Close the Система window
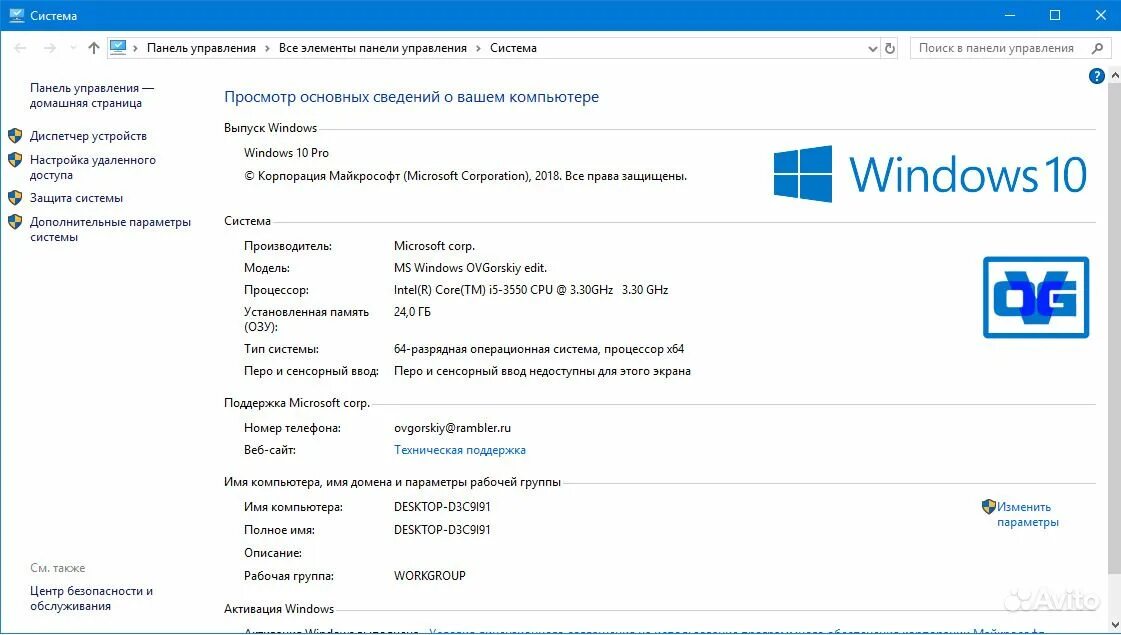Screen dimensions: 1121x635 click(1100, 15)
